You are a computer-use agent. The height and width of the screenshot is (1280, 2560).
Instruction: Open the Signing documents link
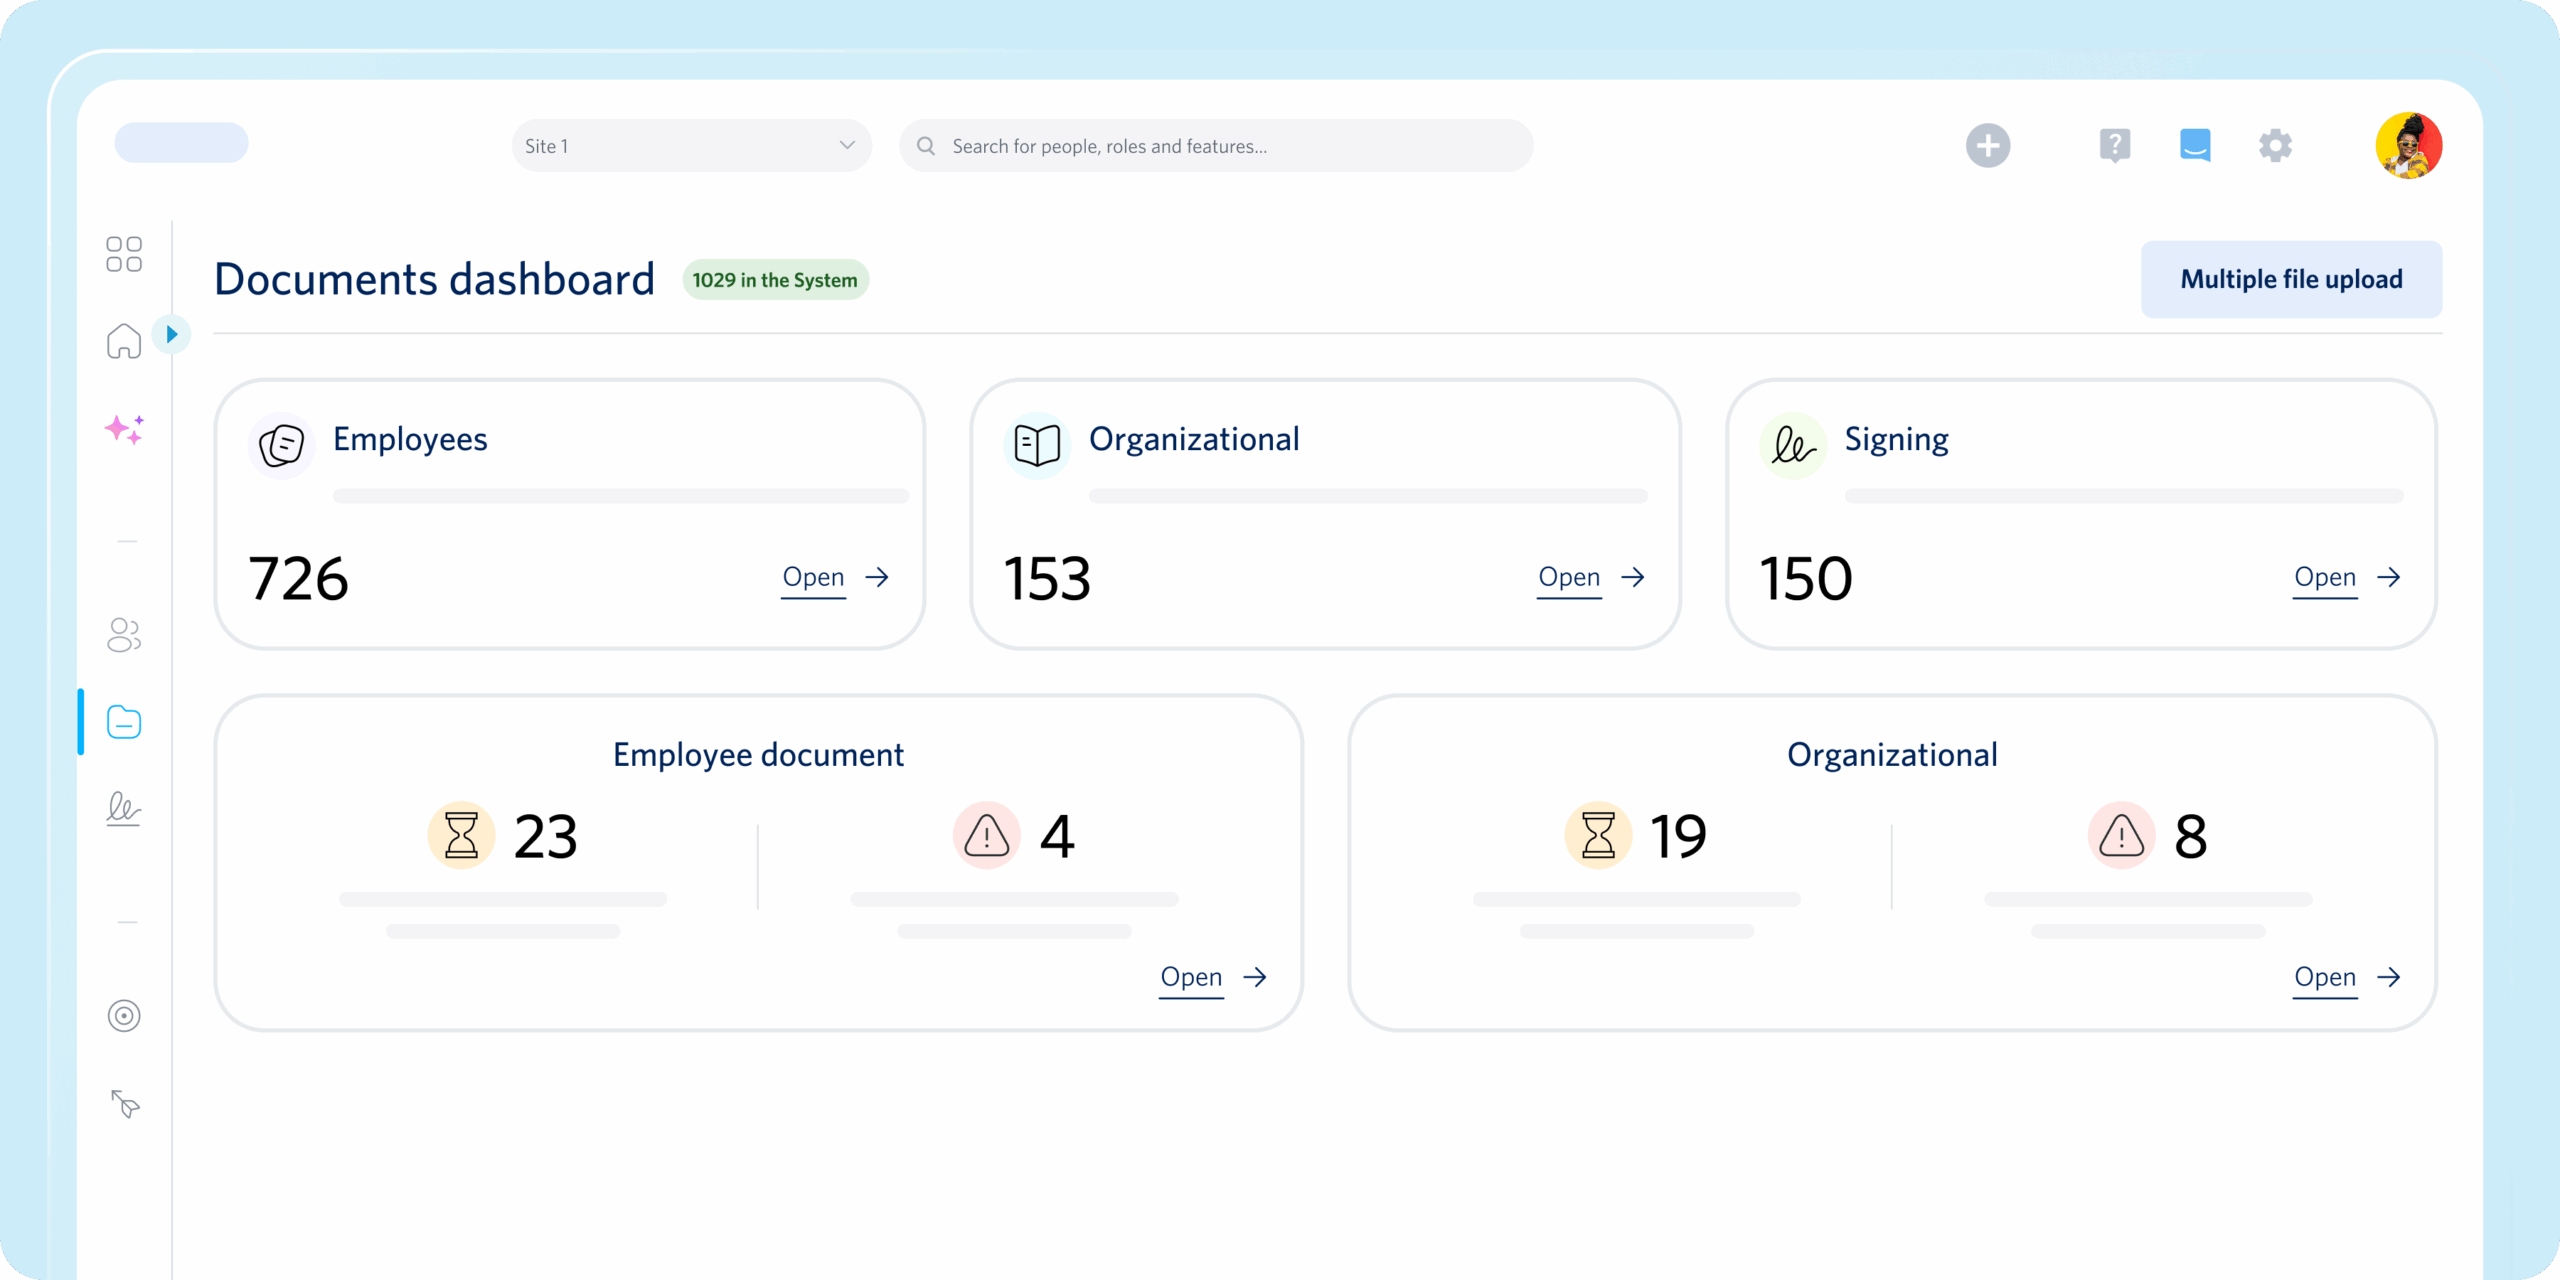click(2325, 577)
